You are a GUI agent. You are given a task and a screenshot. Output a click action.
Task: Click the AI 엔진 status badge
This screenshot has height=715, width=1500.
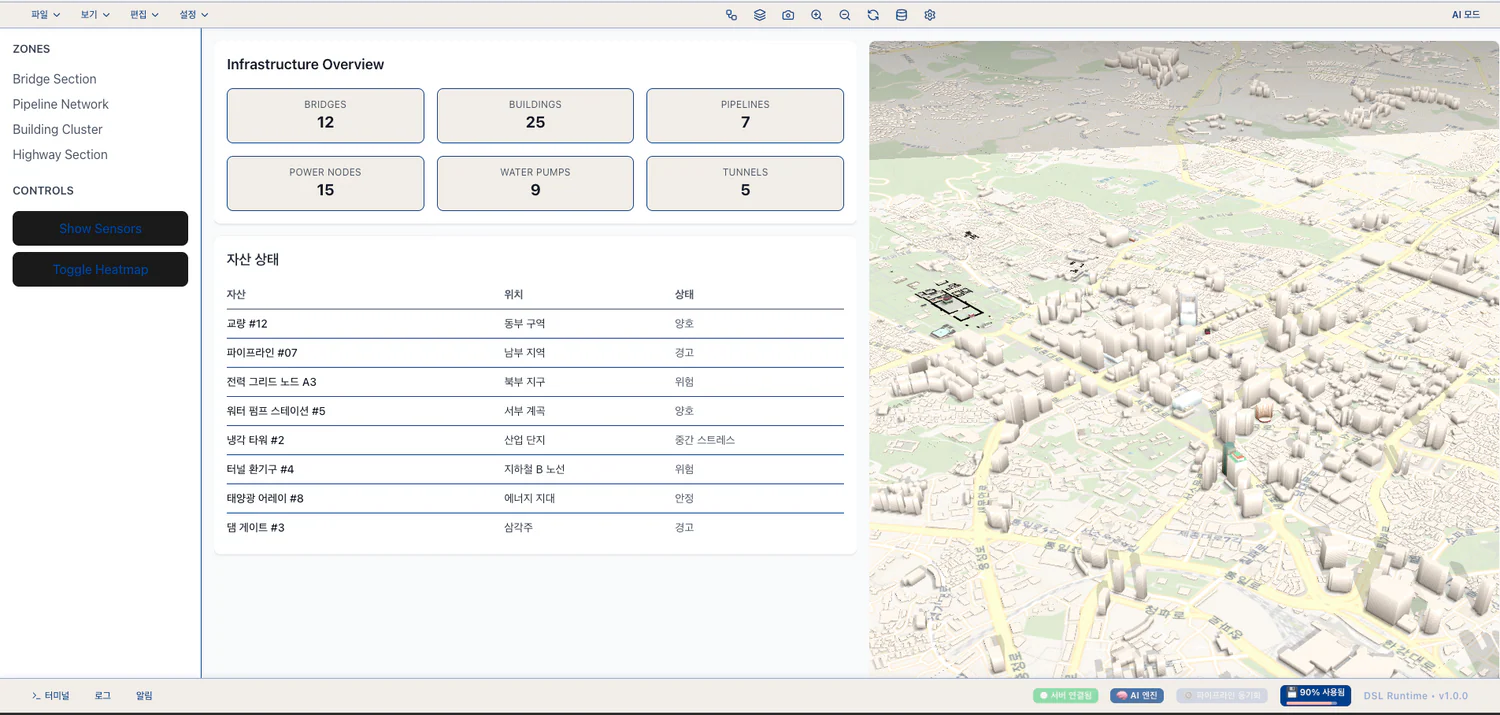tap(1136, 695)
